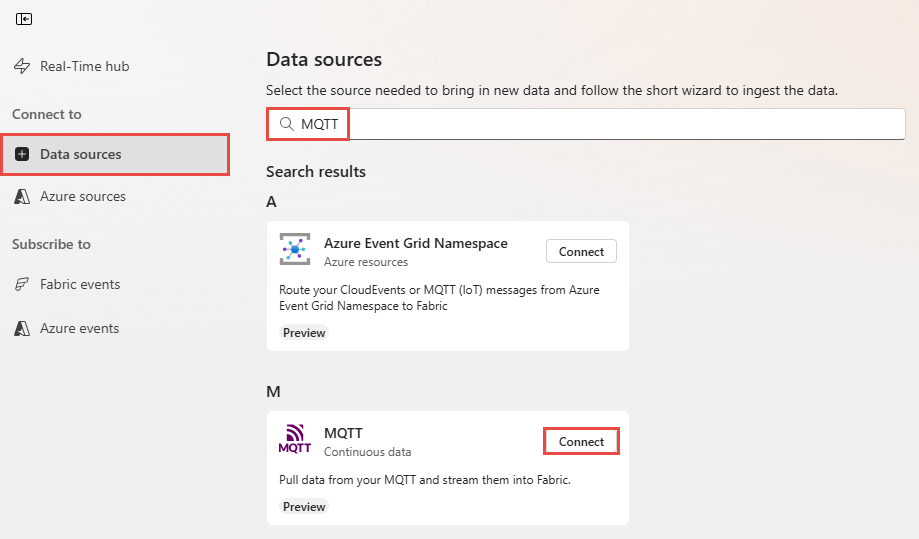
Task: Click the Data sources plus icon
Action: pos(22,154)
